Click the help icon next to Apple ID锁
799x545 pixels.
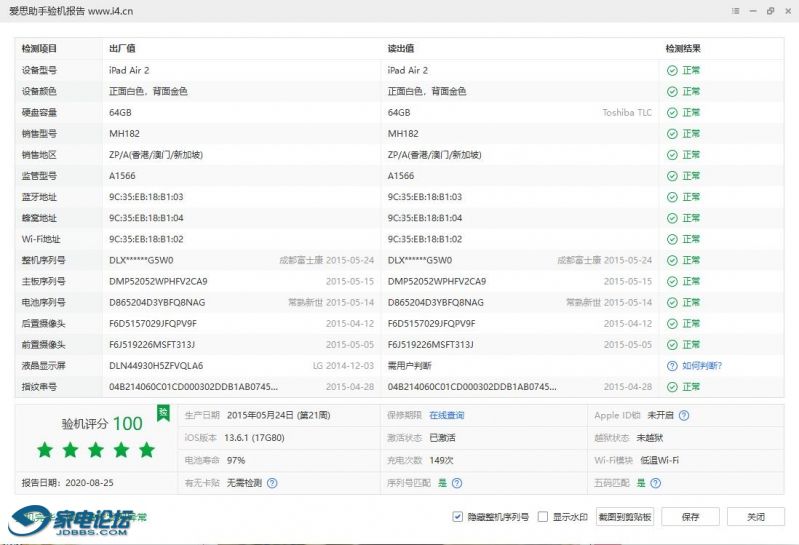click(684, 416)
